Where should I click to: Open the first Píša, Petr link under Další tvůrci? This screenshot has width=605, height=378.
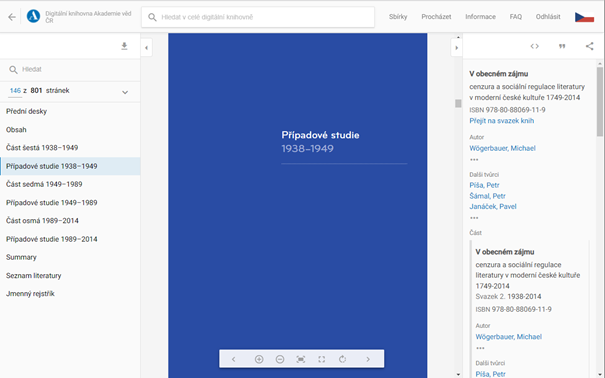pyautogui.click(x=484, y=185)
